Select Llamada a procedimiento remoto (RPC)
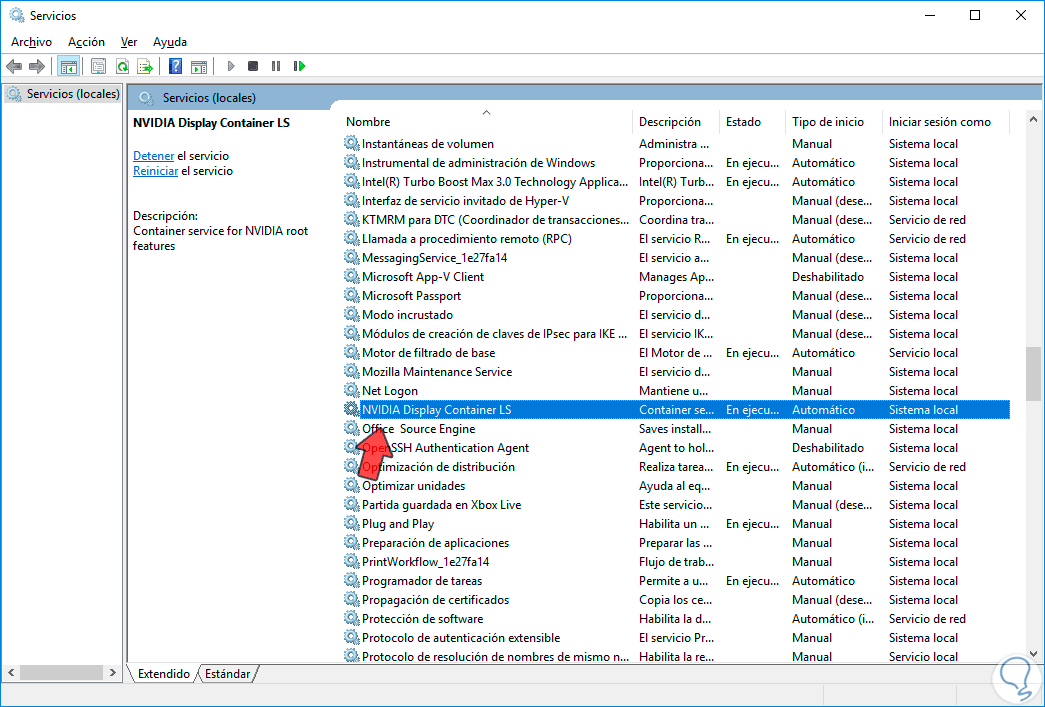This screenshot has width=1045, height=707. (x=676, y=239)
